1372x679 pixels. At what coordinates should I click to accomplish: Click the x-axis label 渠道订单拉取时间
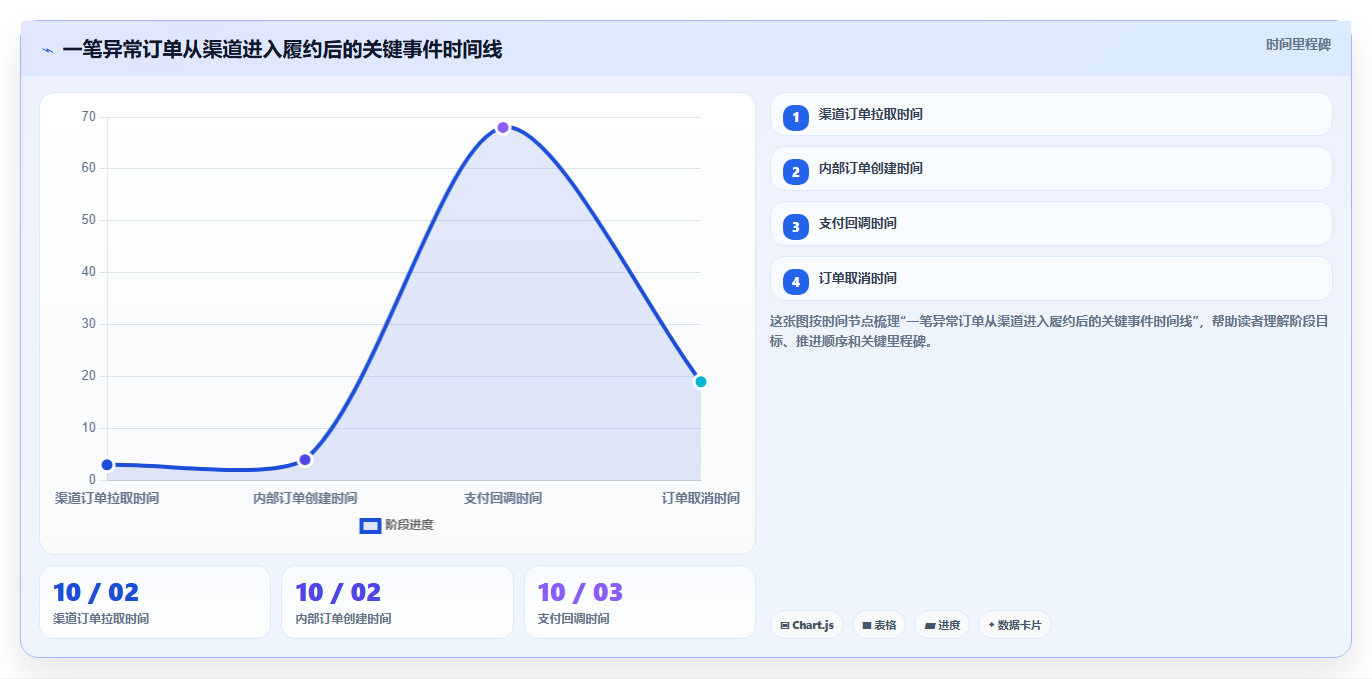point(107,498)
